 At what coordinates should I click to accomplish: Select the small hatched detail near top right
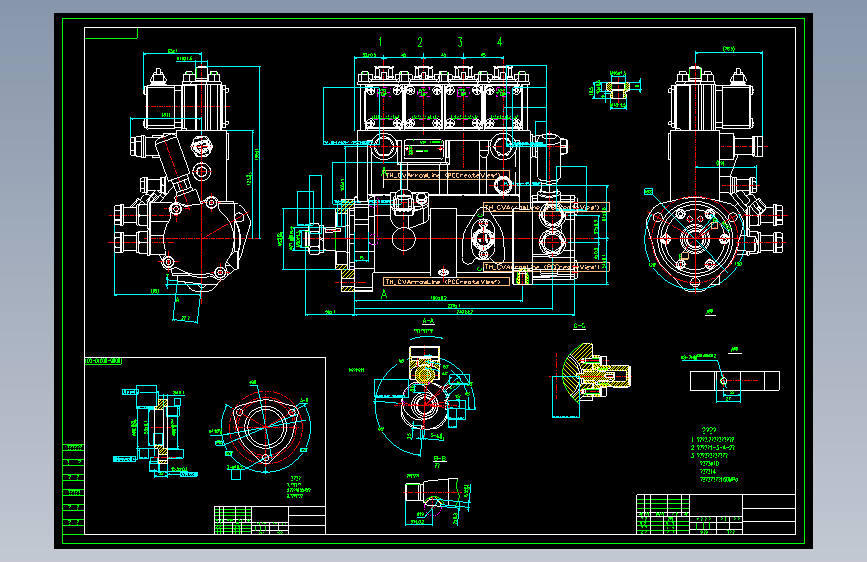click(615, 90)
